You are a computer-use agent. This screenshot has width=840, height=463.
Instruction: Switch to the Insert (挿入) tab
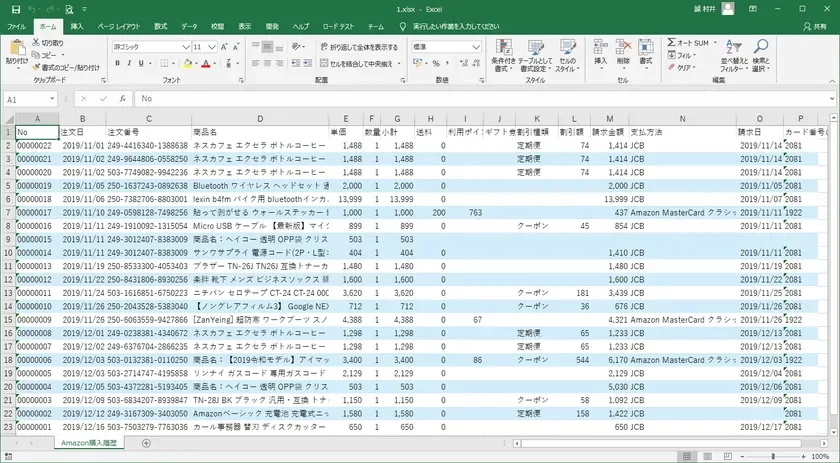(x=77, y=26)
